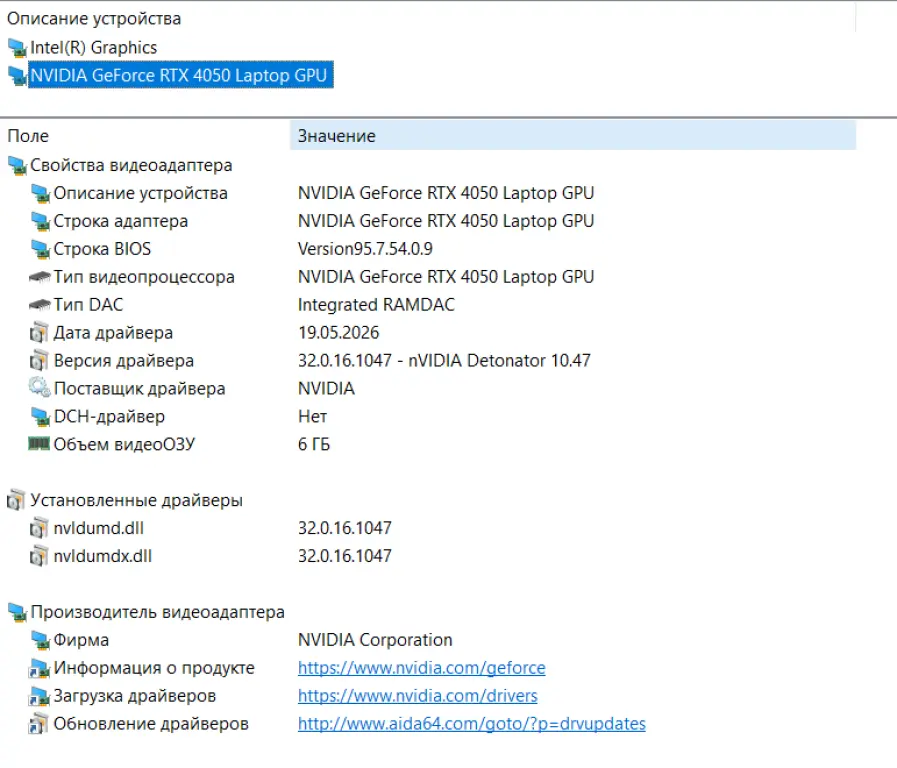Viewport: 897px width, 768px height.
Task: Click the icon beside Информация о продукте
Action: point(39,668)
